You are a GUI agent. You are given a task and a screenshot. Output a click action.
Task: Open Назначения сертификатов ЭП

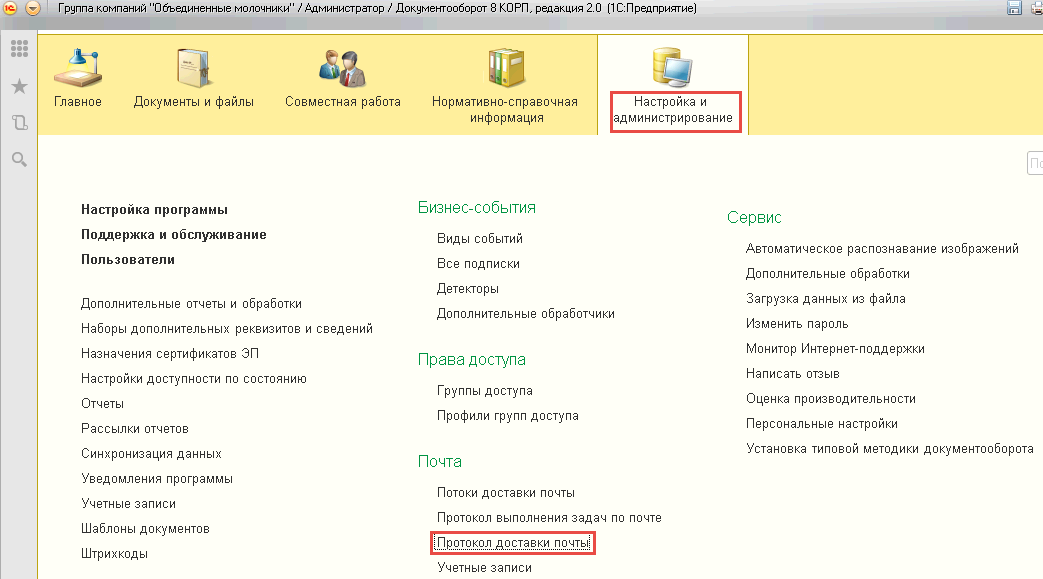click(170, 353)
